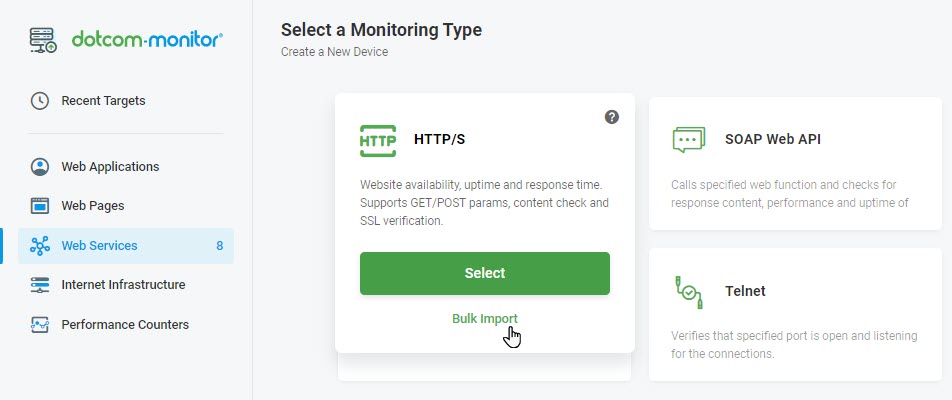Open help question mark on HTTP/S card
Image resolution: width=952 pixels, height=400 pixels.
click(x=612, y=117)
